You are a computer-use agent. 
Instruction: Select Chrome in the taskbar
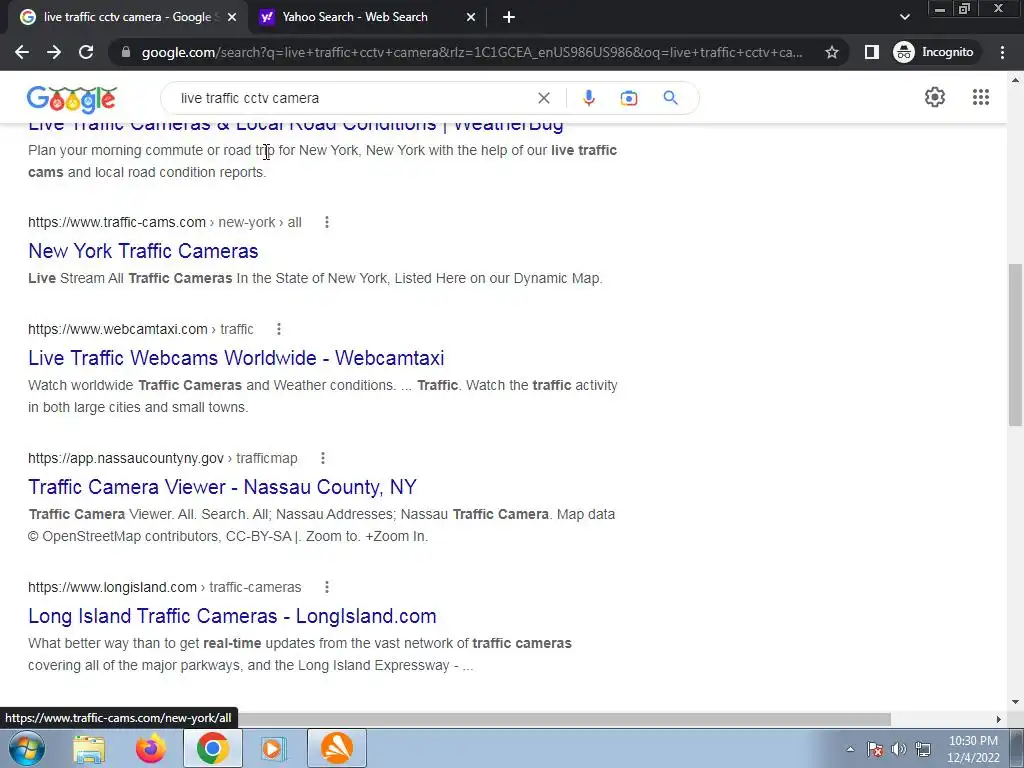212,748
